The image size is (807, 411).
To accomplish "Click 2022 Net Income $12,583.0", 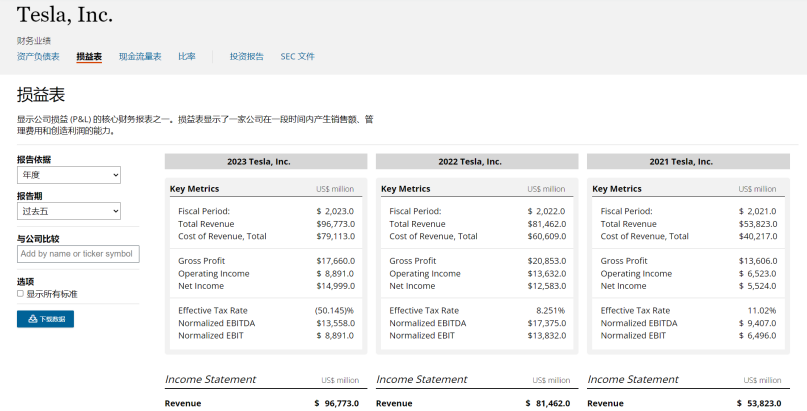I will point(547,285).
